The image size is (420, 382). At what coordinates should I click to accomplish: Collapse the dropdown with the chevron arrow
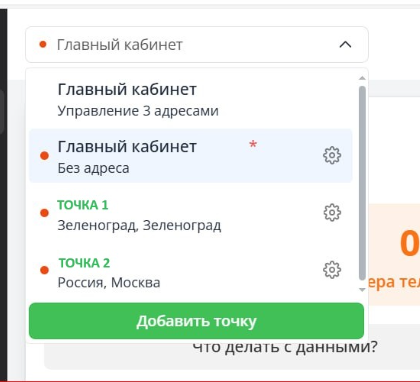(345, 44)
